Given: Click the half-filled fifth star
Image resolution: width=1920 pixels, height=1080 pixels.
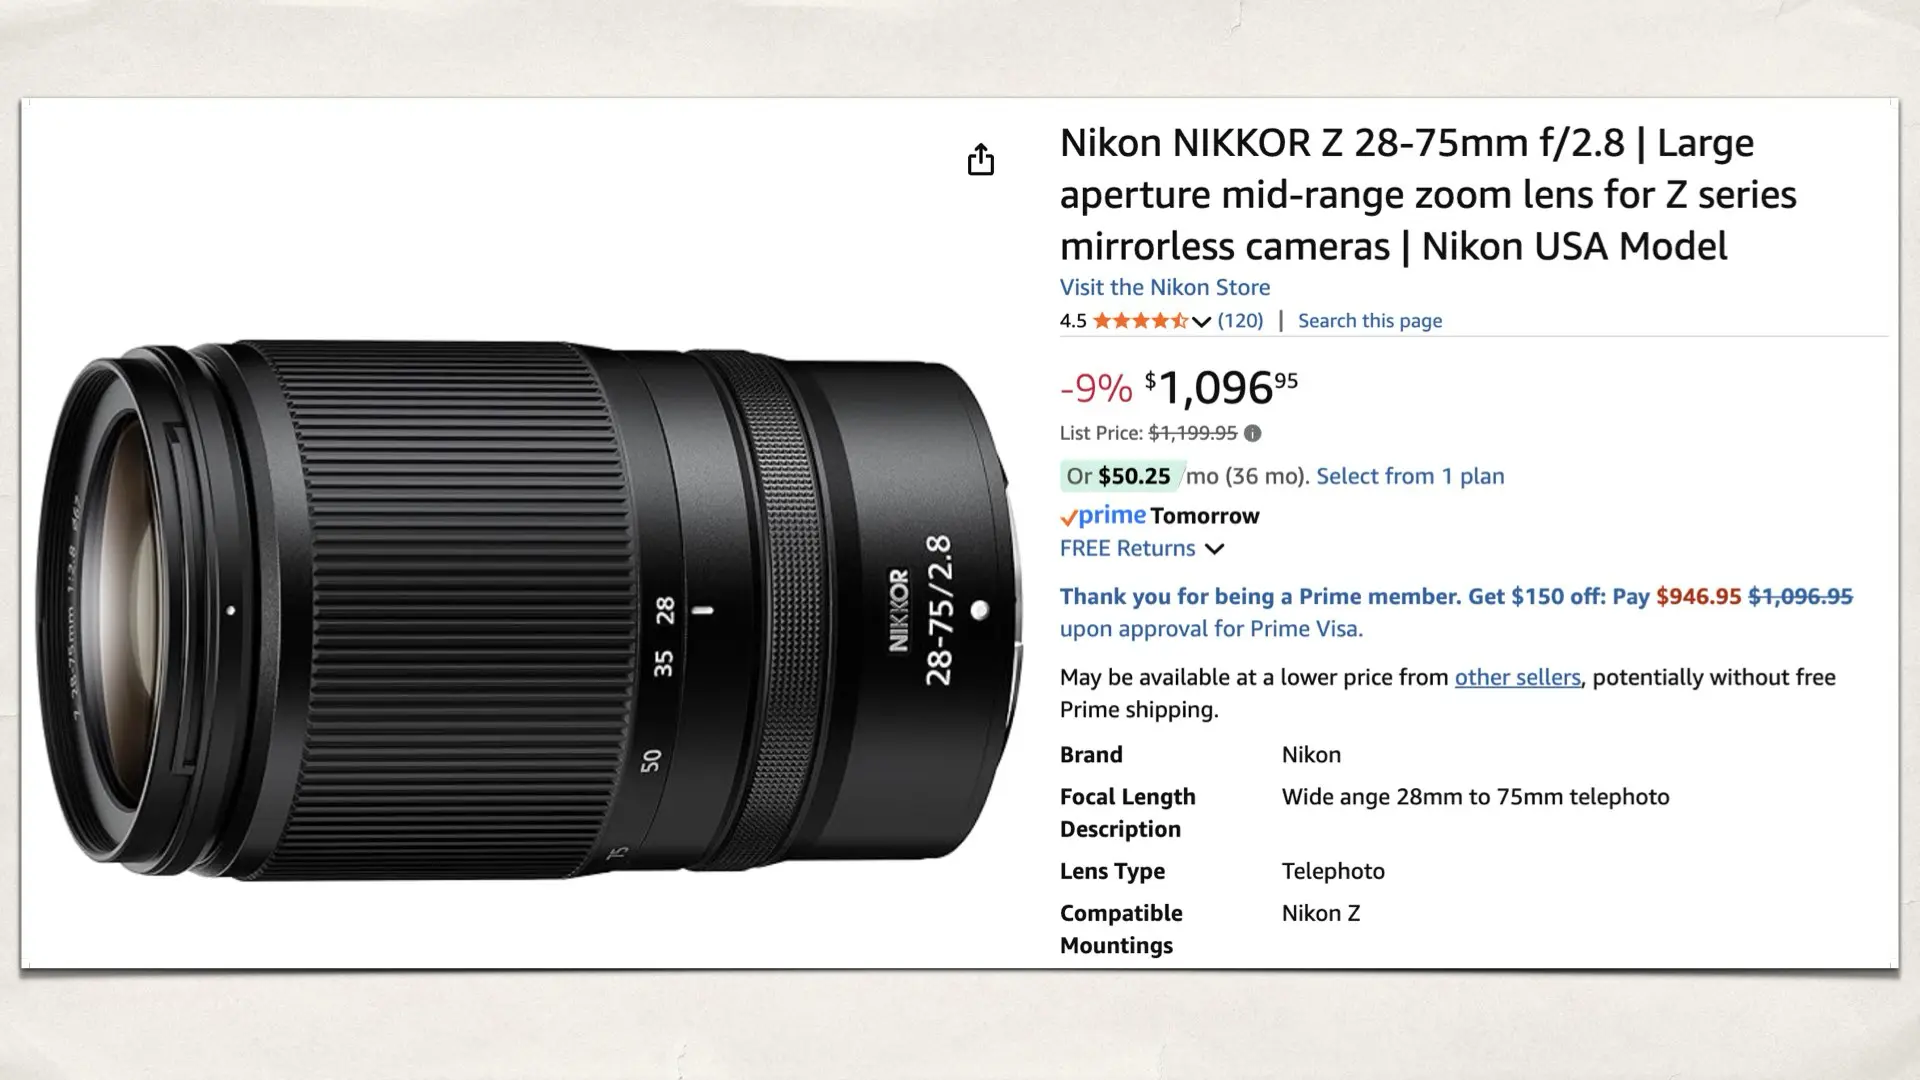Looking at the screenshot, I should point(1180,321).
